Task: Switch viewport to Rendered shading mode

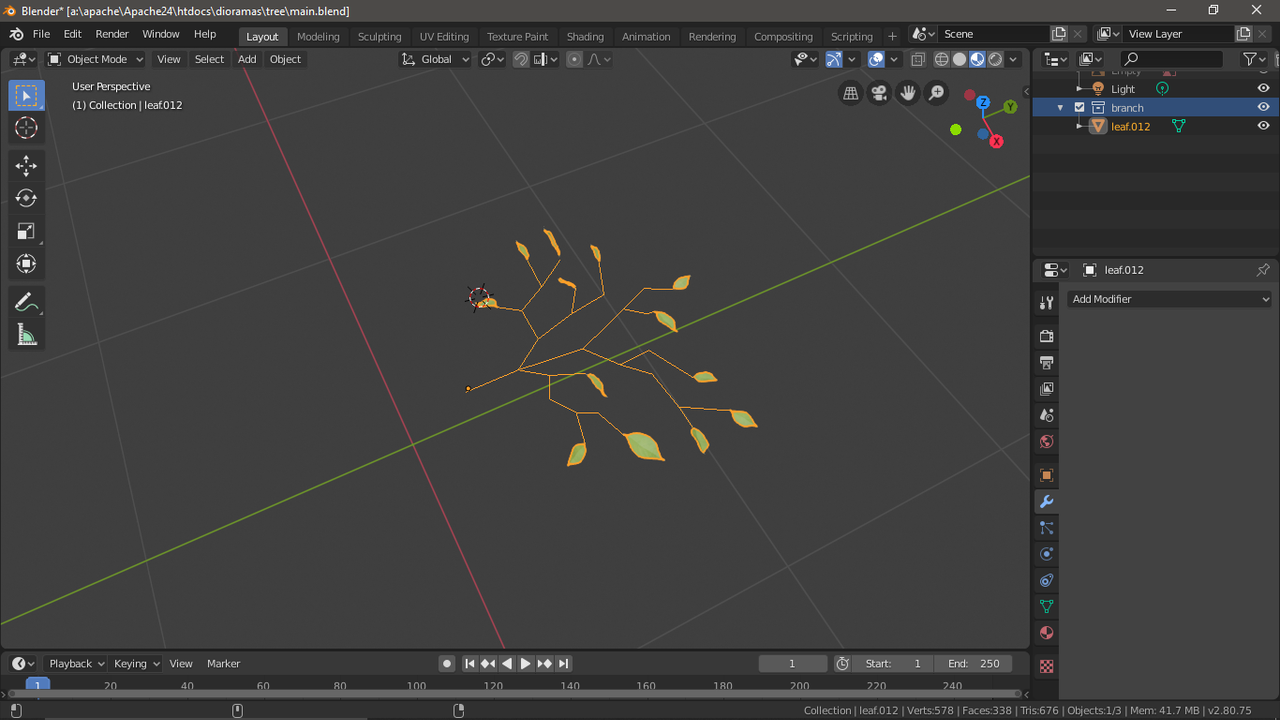Action: click(x=994, y=59)
